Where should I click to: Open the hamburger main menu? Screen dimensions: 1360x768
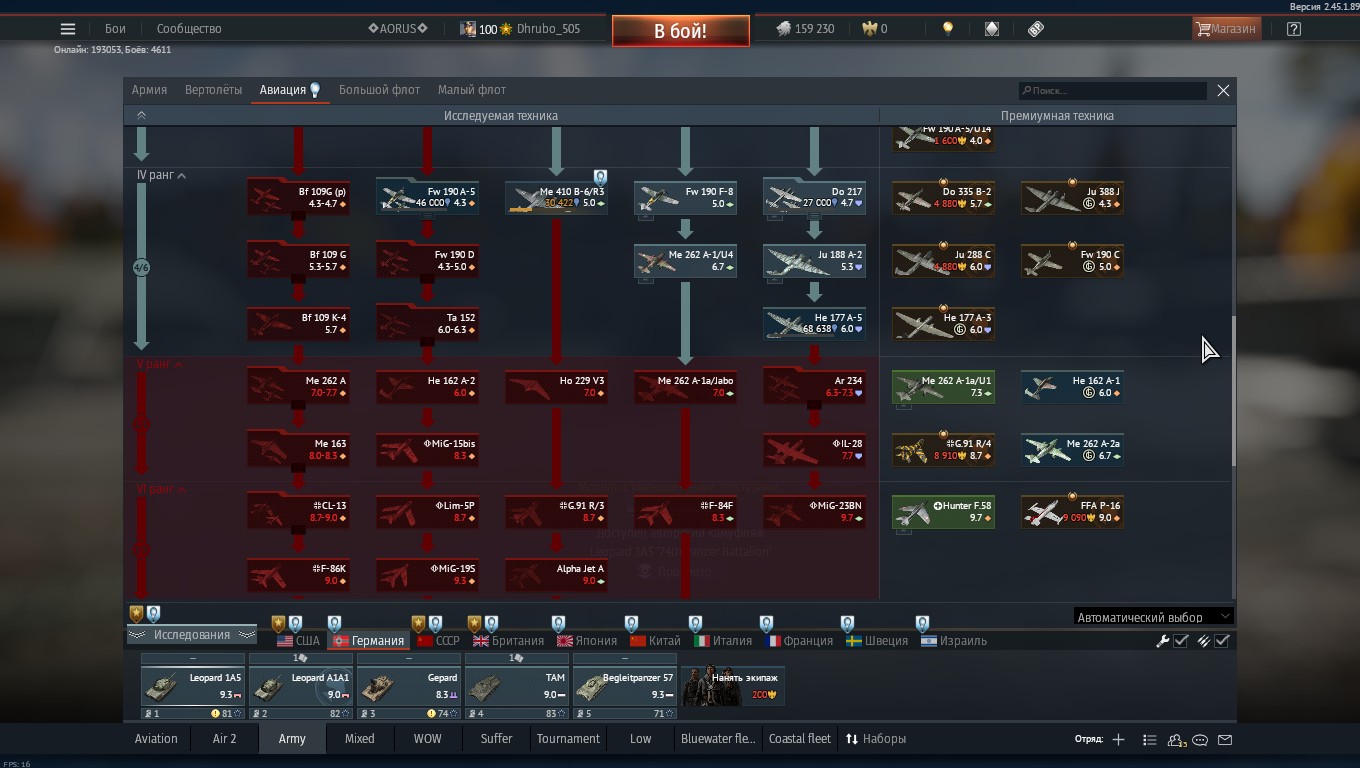68,29
